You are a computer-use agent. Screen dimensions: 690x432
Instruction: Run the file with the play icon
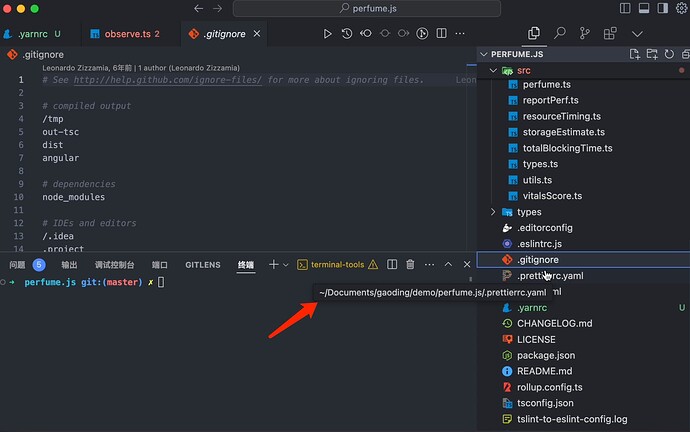327,33
